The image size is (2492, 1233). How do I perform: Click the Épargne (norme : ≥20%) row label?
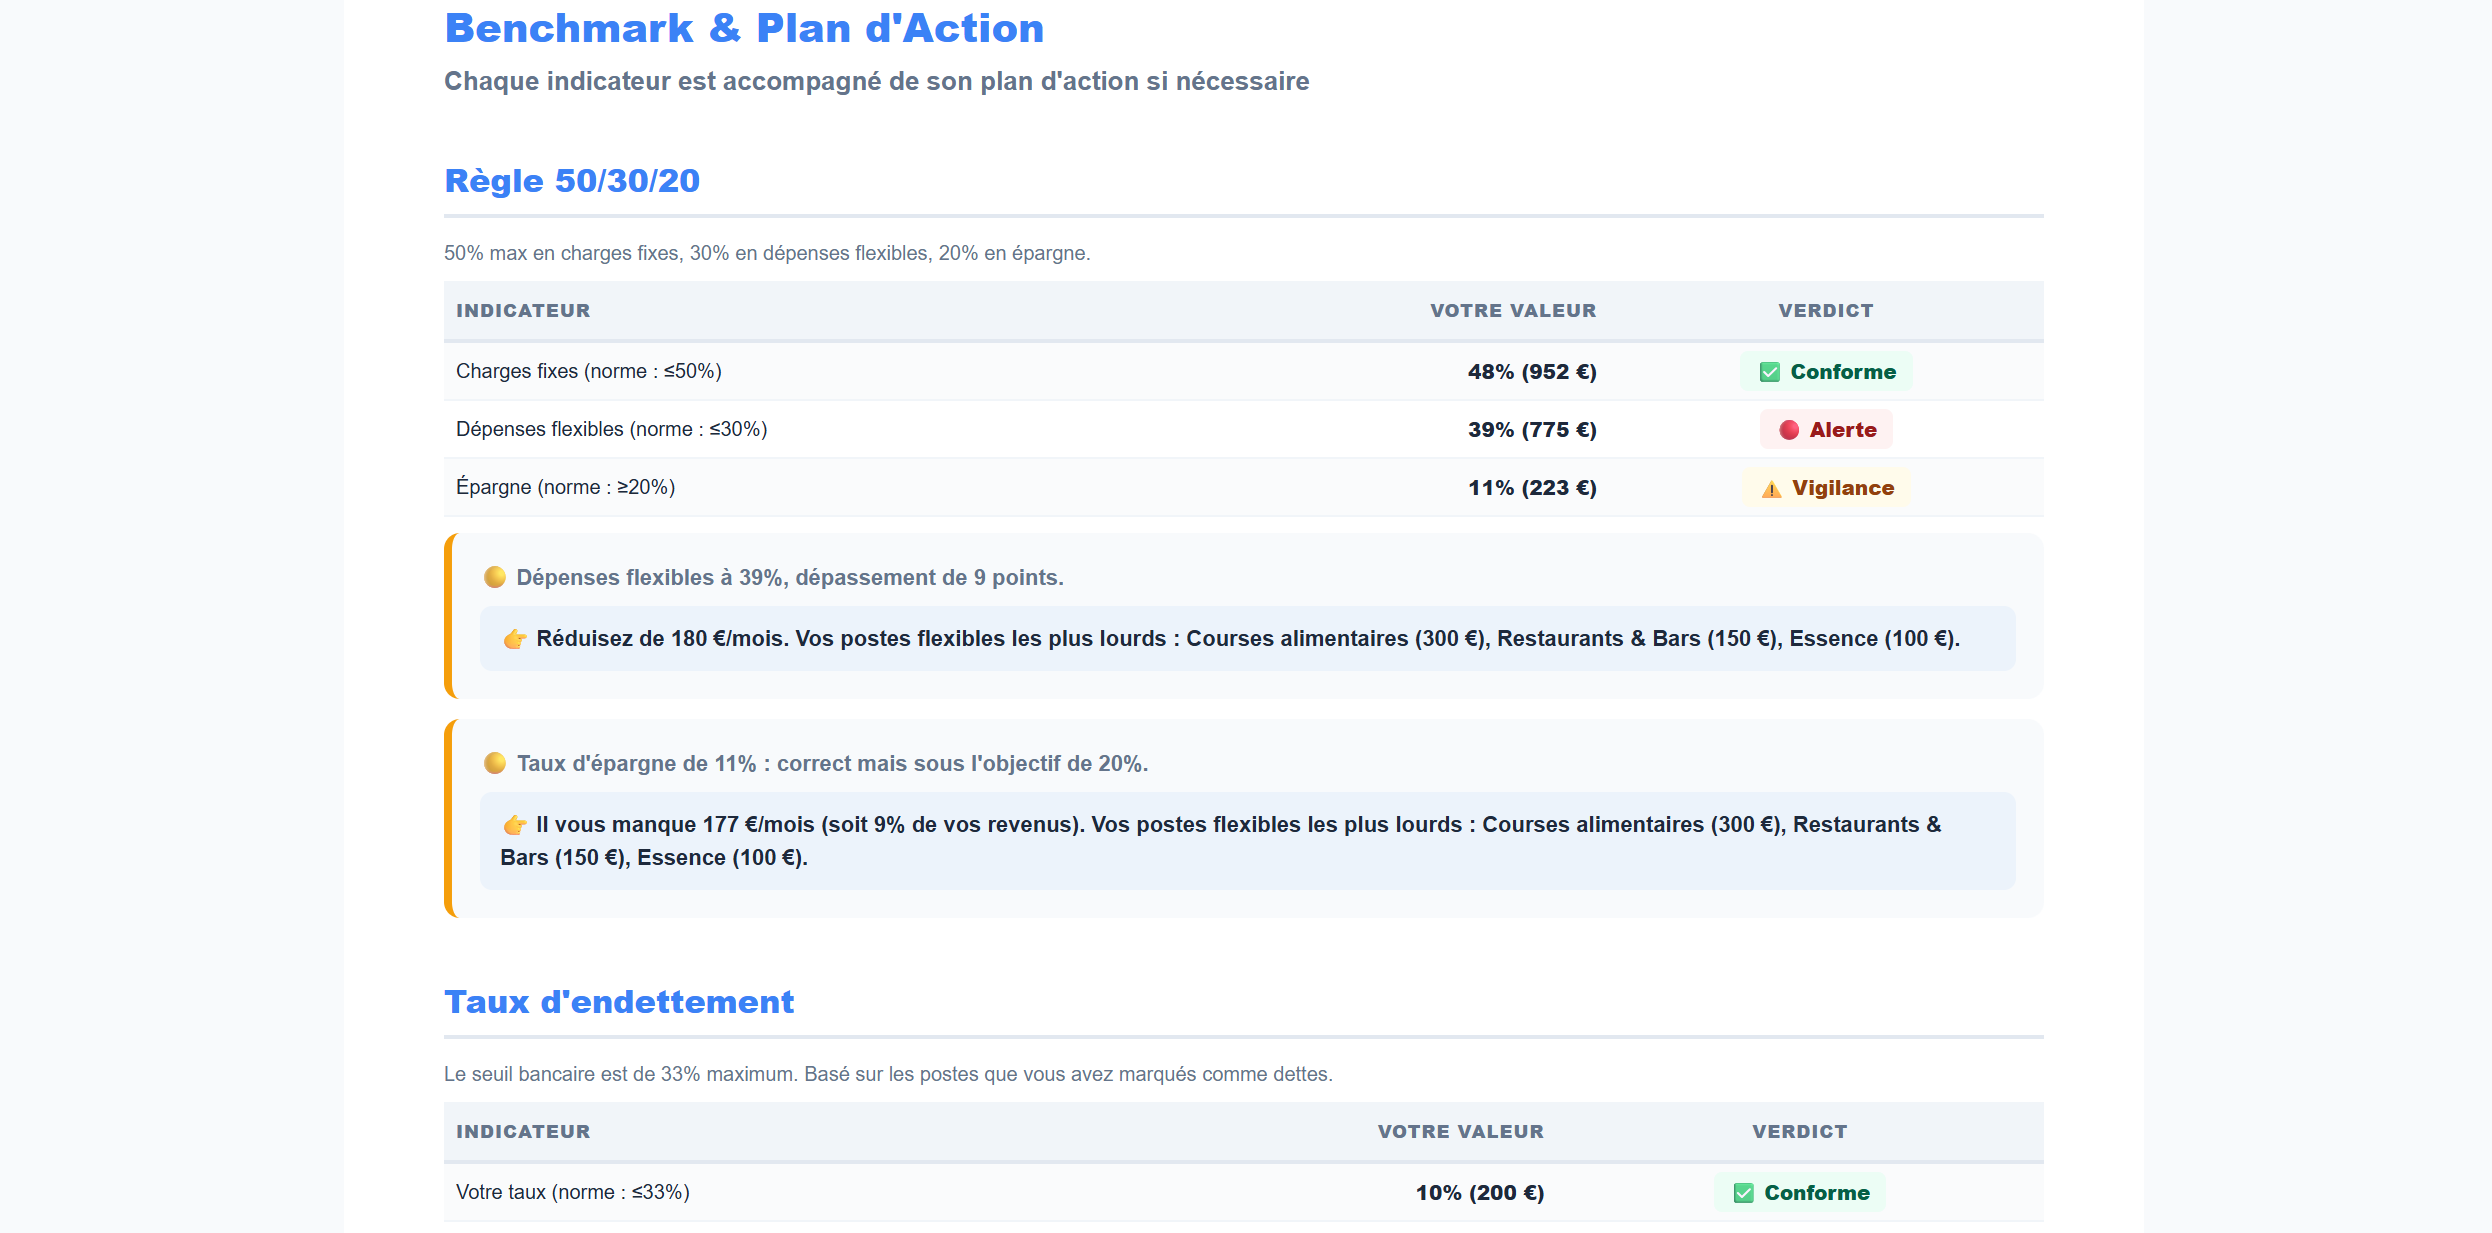pyautogui.click(x=566, y=487)
